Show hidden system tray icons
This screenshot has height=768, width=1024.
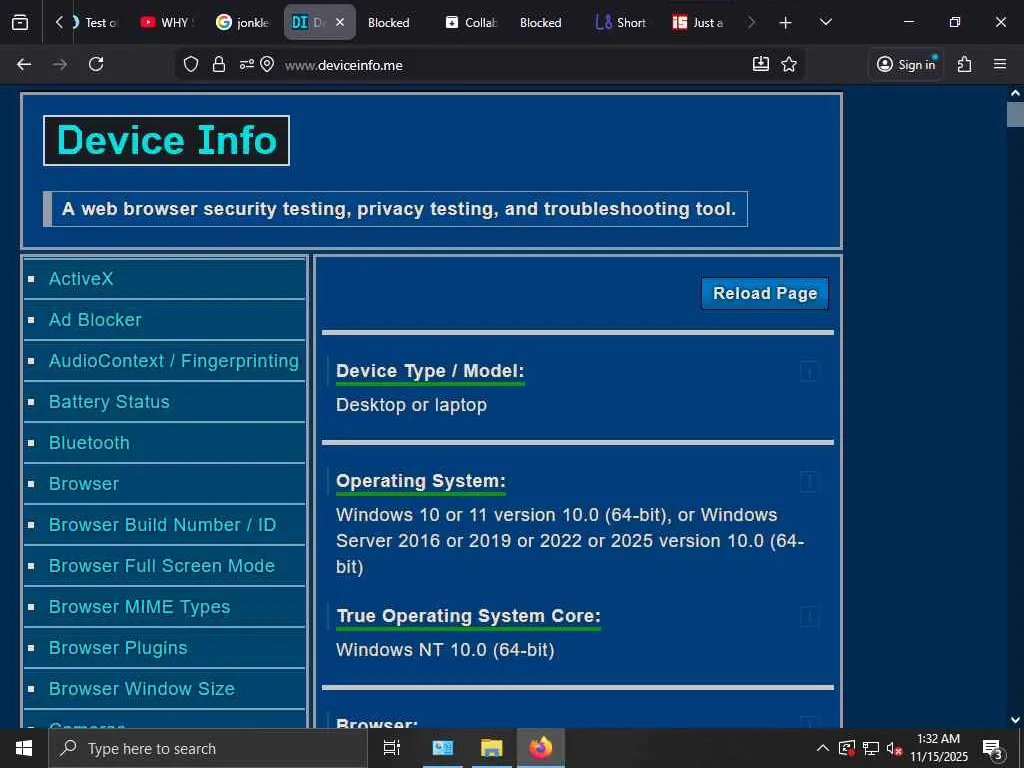[822, 748]
